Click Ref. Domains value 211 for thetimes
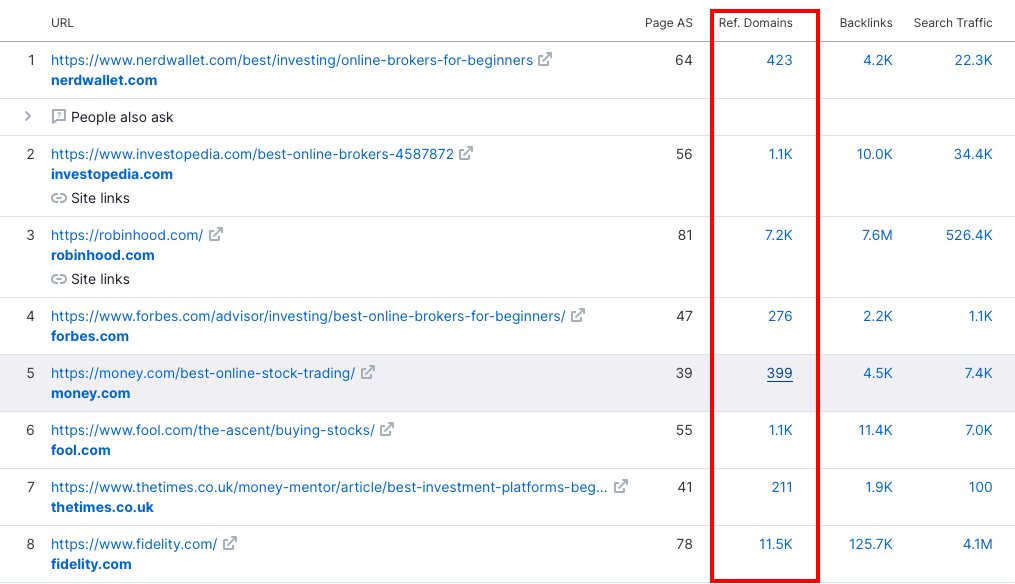The image size is (1015, 584). (x=782, y=487)
